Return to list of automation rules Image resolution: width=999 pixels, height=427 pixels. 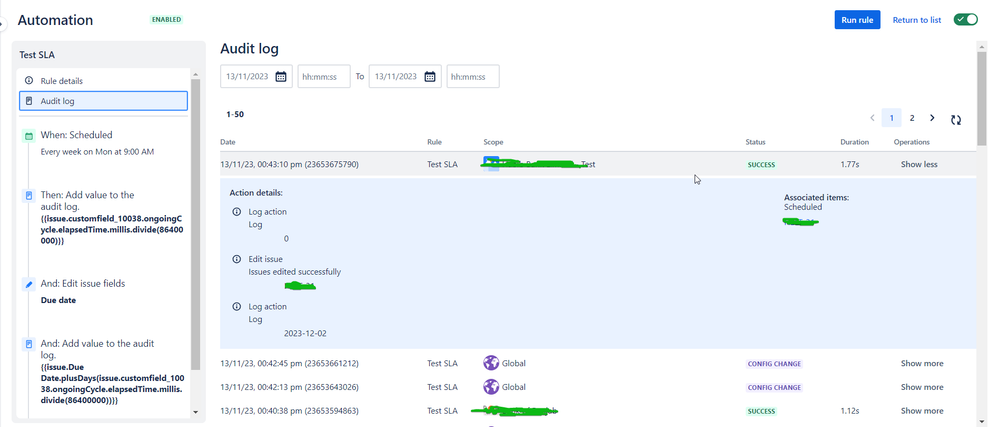coord(916,20)
